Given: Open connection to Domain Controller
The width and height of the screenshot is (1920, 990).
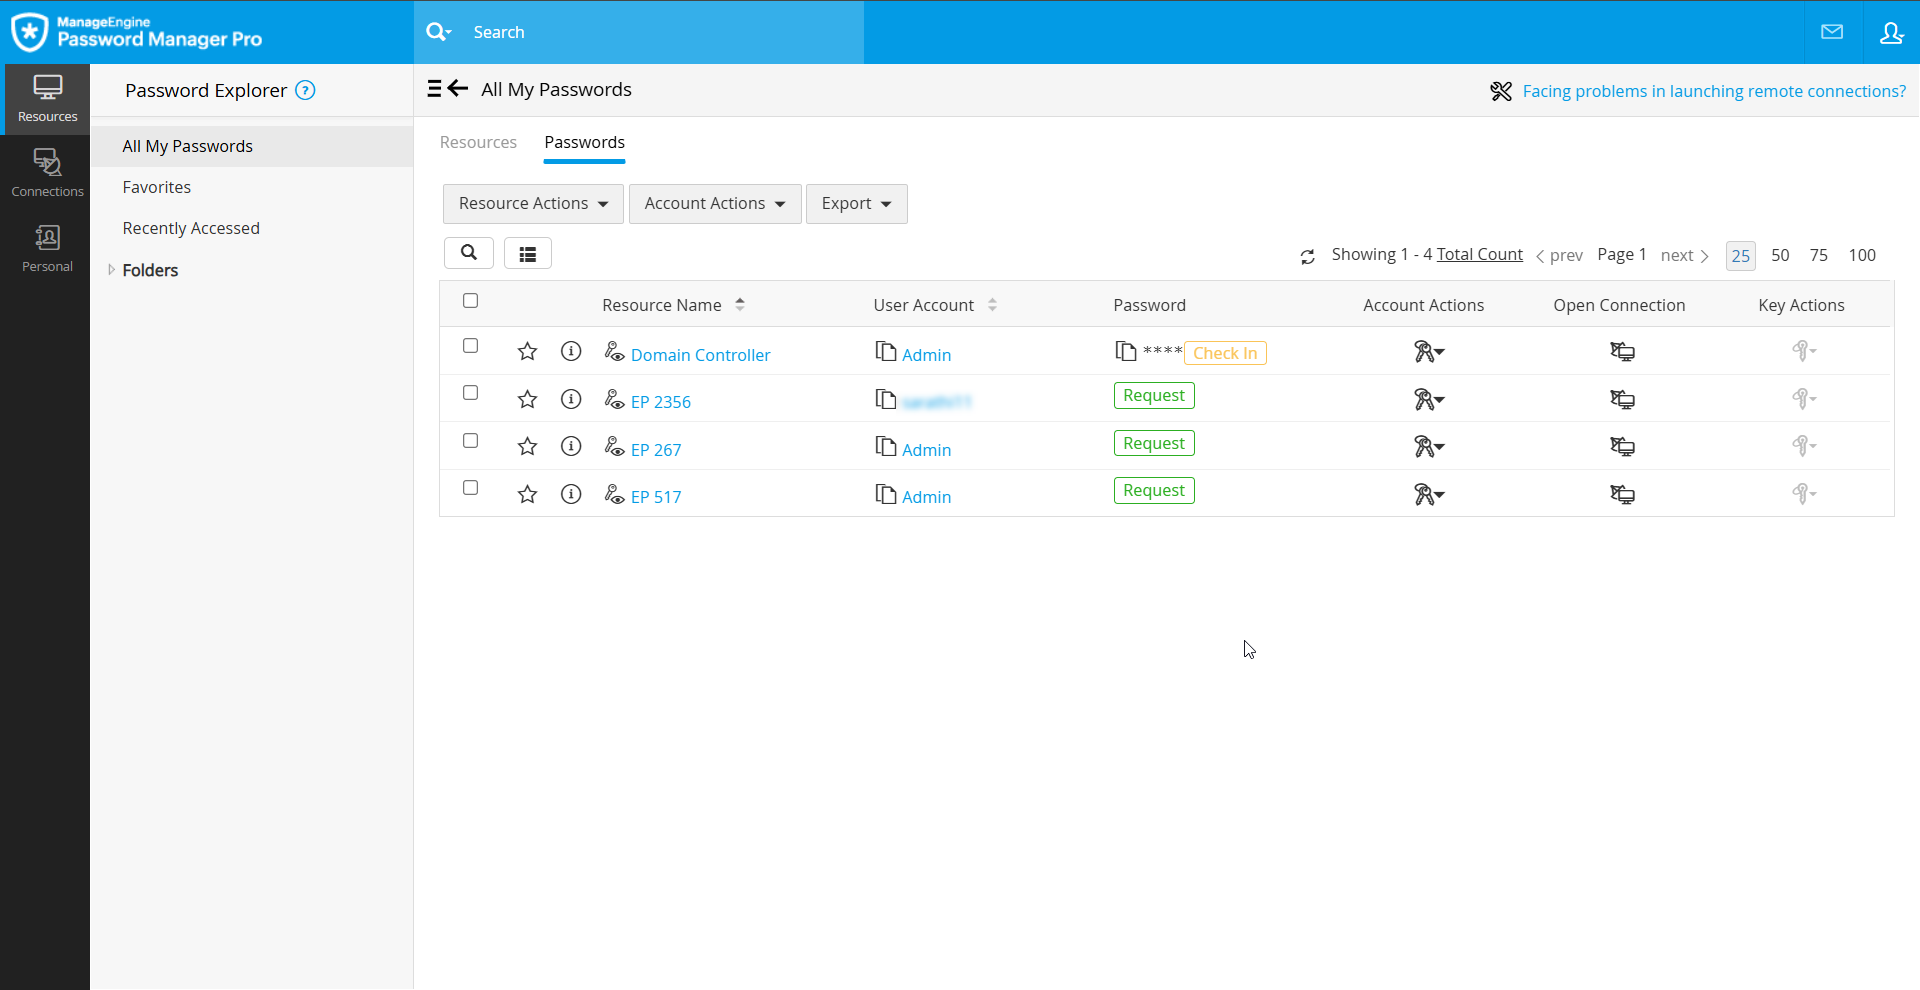Looking at the screenshot, I should 1622,351.
